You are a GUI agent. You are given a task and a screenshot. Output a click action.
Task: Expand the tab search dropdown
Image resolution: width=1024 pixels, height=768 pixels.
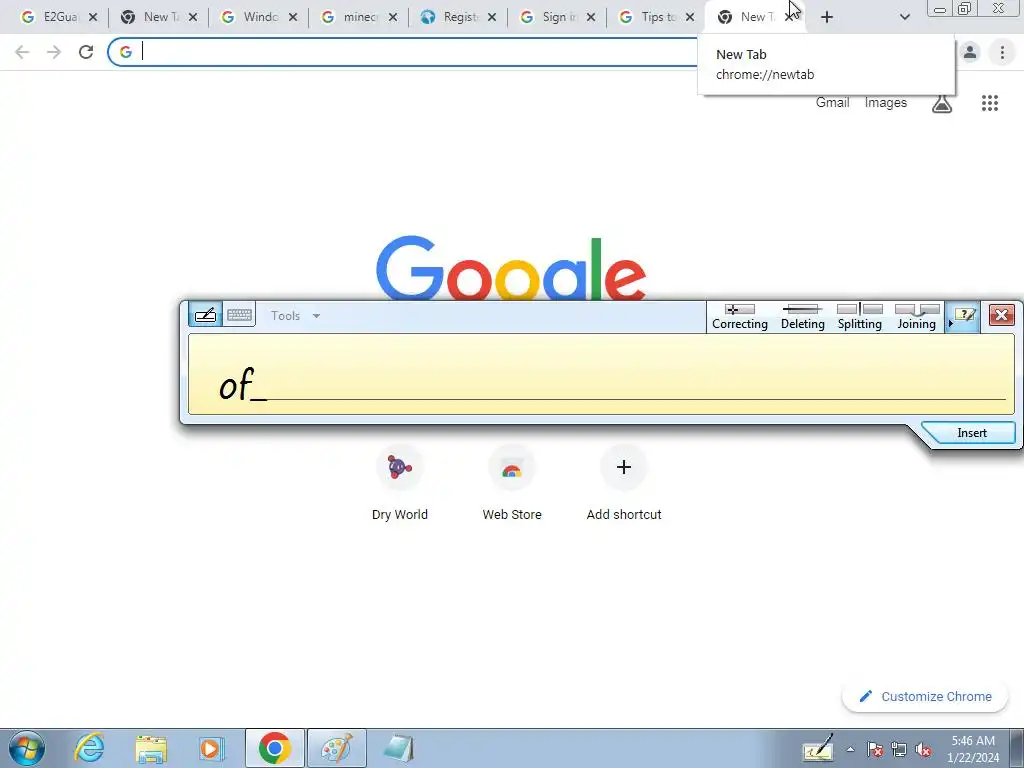click(904, 17)
